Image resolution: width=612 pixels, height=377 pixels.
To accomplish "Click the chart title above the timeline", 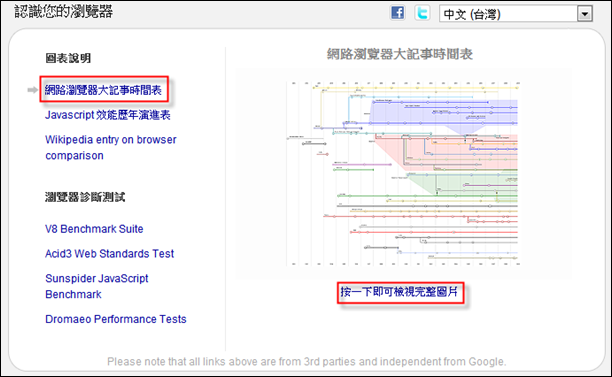I will click(x=400, y=54).
